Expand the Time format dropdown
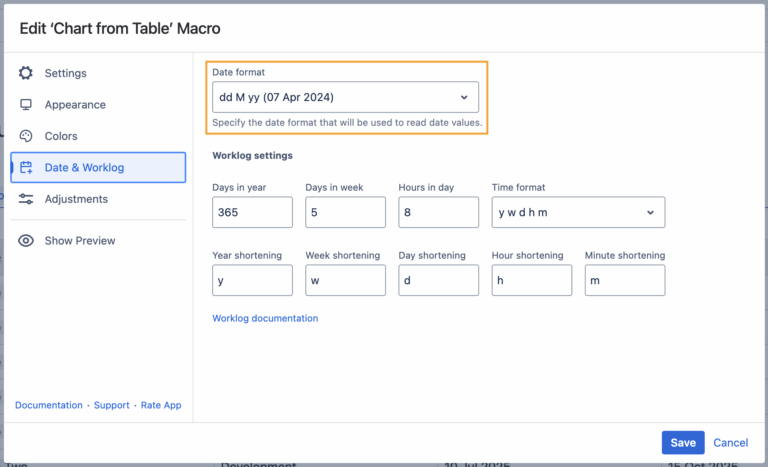 [578, 212]
